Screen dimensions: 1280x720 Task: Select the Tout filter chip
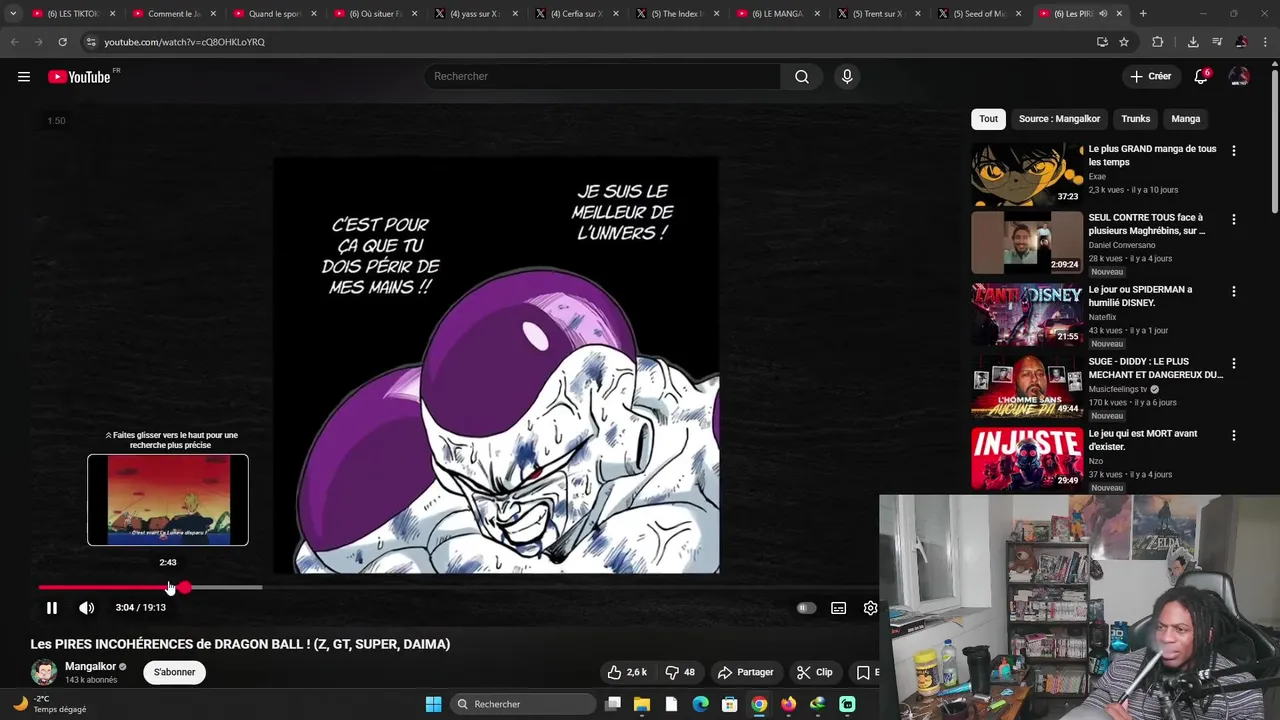click(x=988, y=119)
